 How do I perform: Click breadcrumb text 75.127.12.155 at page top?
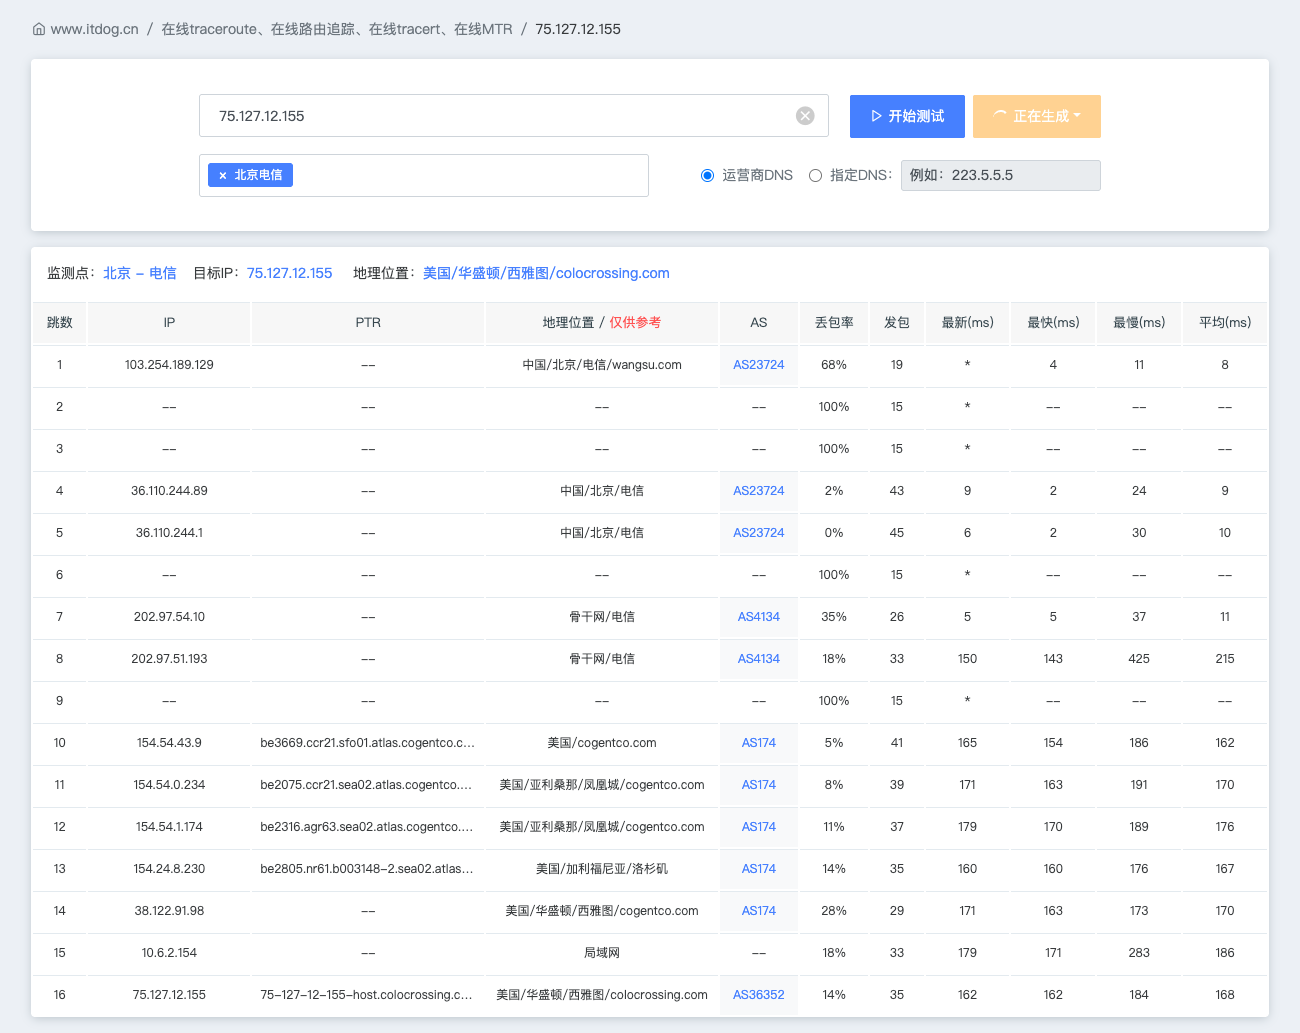click(578, 29)
